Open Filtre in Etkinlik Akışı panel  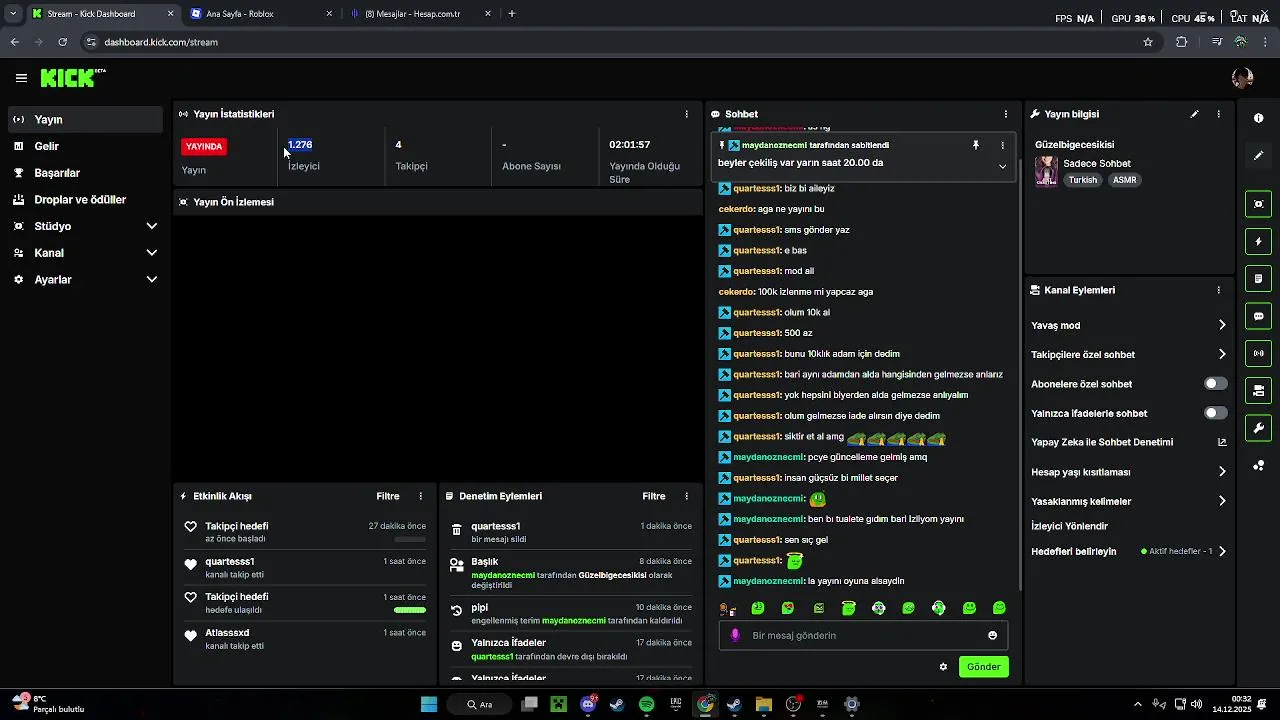(388, 496)
